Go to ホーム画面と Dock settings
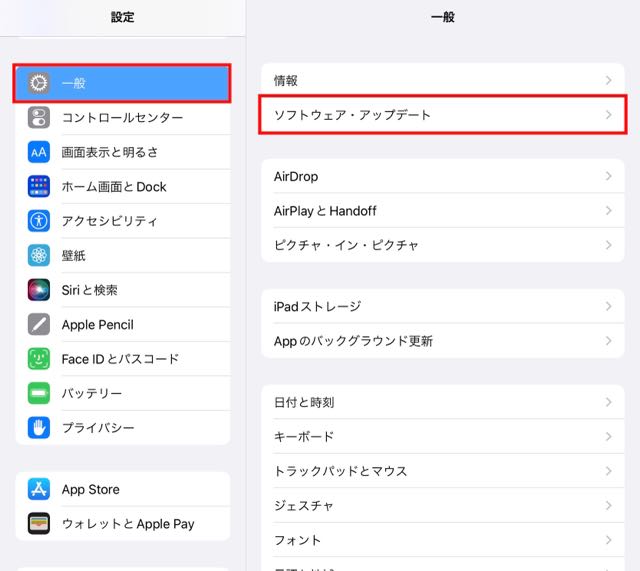This screenshot has width=640, height=571. pos(122,187)
